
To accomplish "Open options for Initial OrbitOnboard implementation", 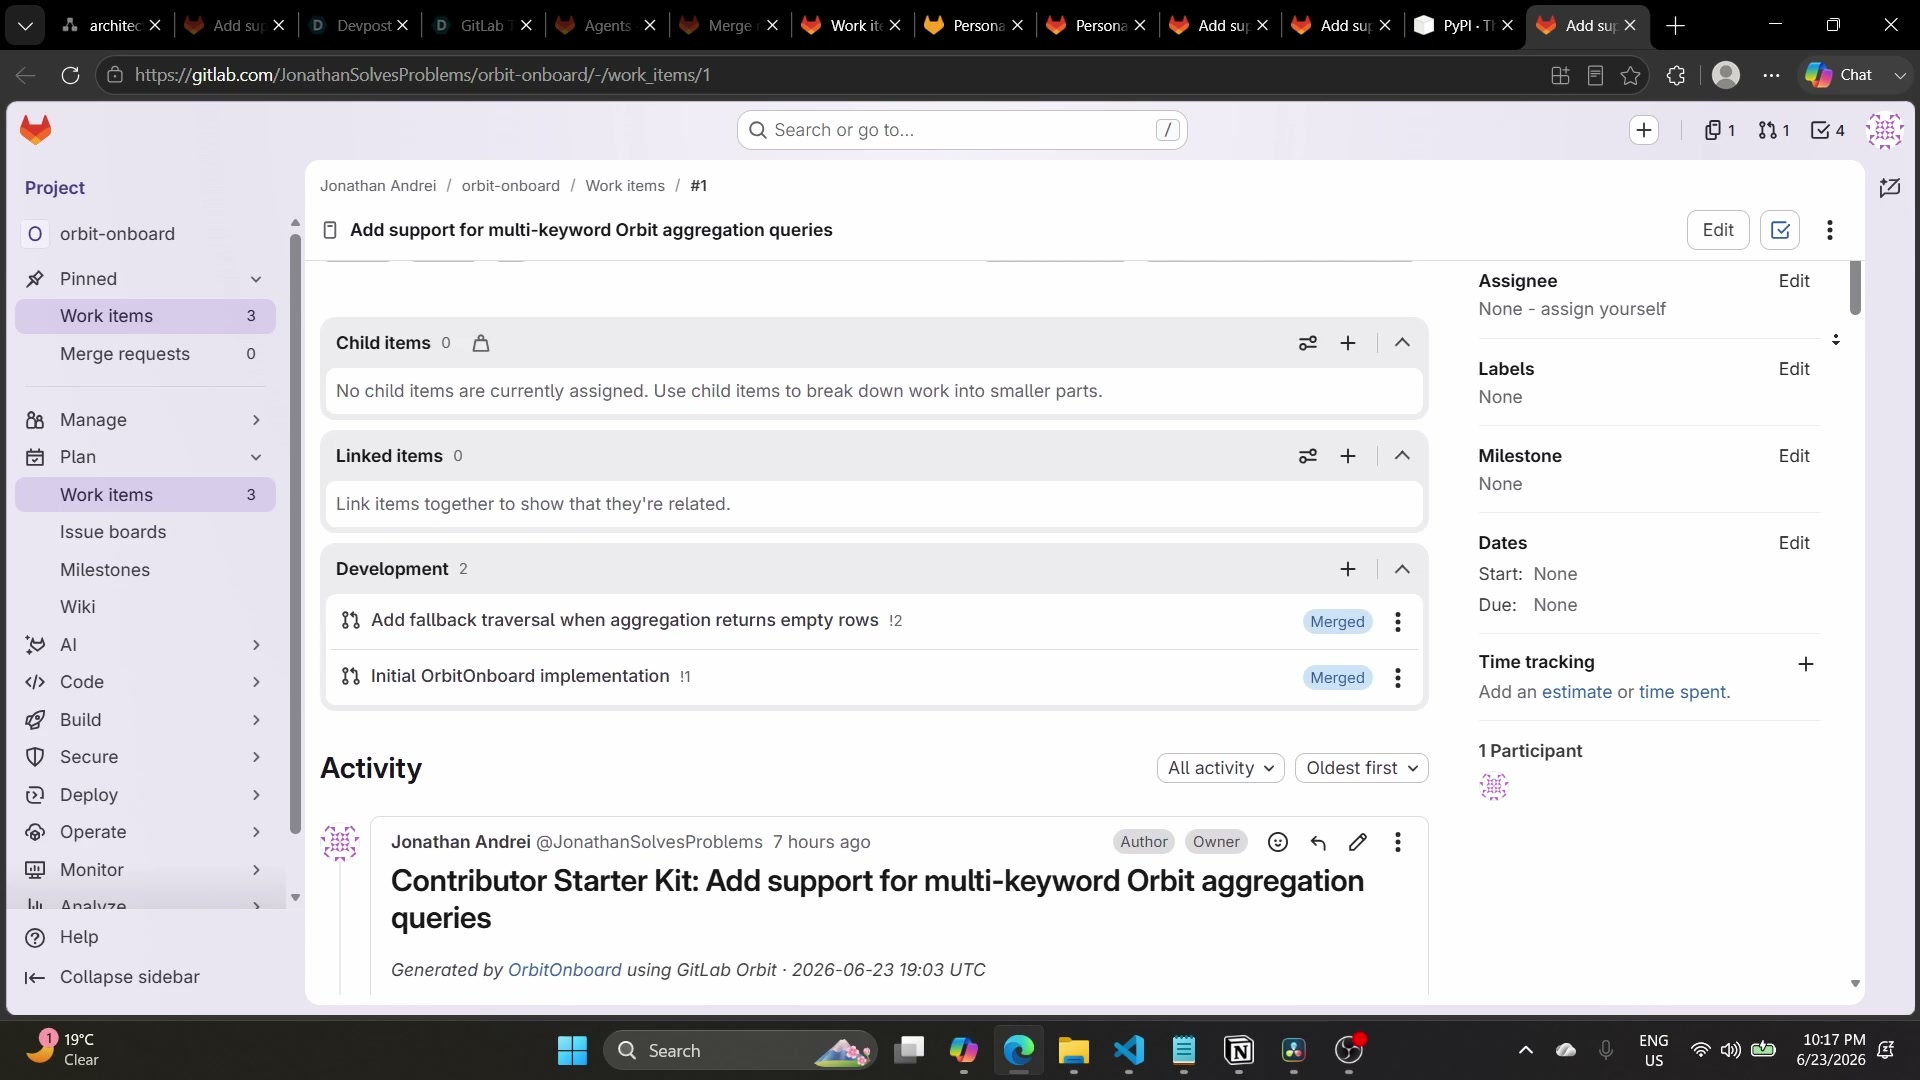I will coord(1398,678).
